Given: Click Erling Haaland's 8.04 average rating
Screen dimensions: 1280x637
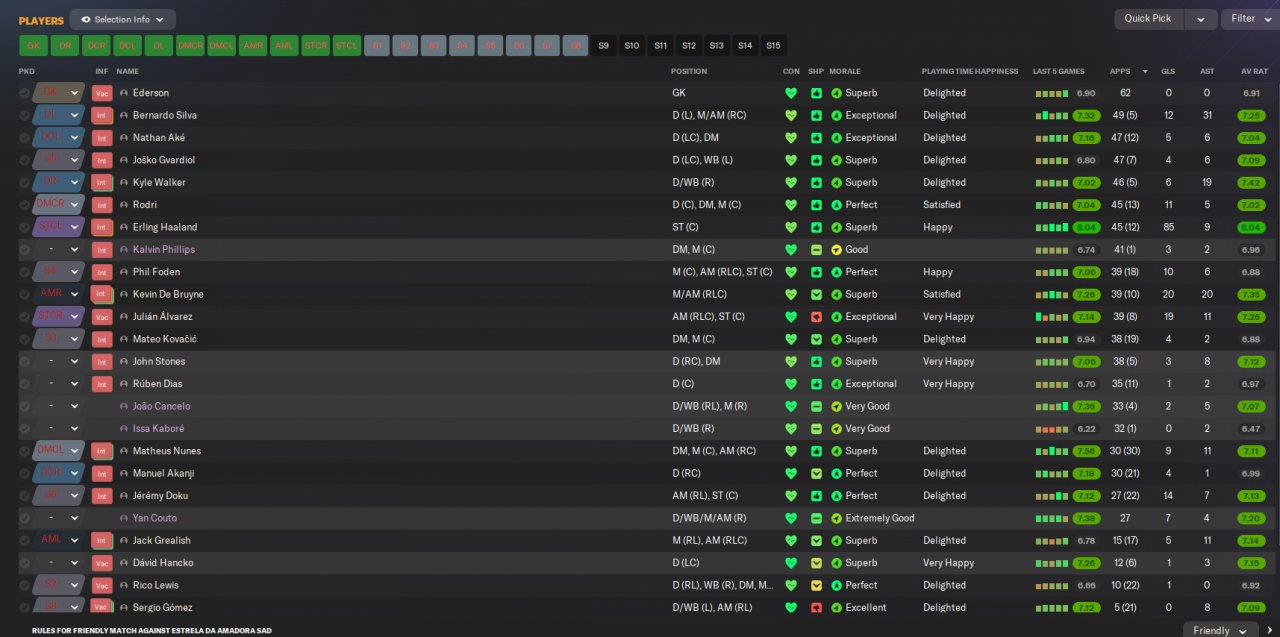Looking at the screenshot, I should [x=1251, y=227].
